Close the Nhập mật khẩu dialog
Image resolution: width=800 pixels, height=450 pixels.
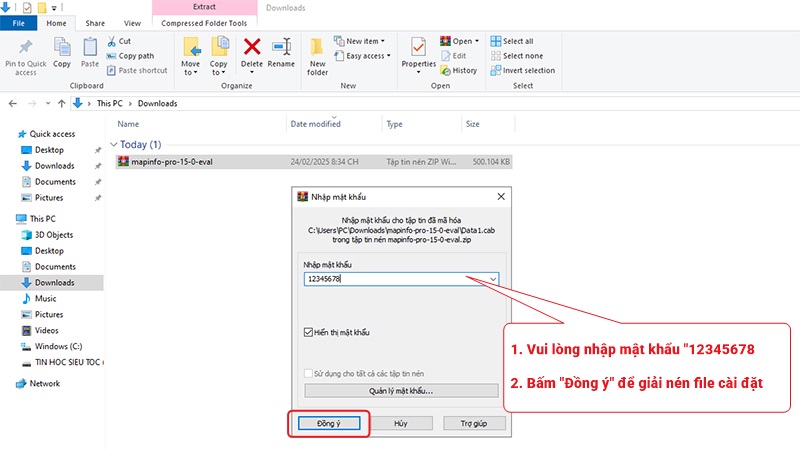click(501, 196)
